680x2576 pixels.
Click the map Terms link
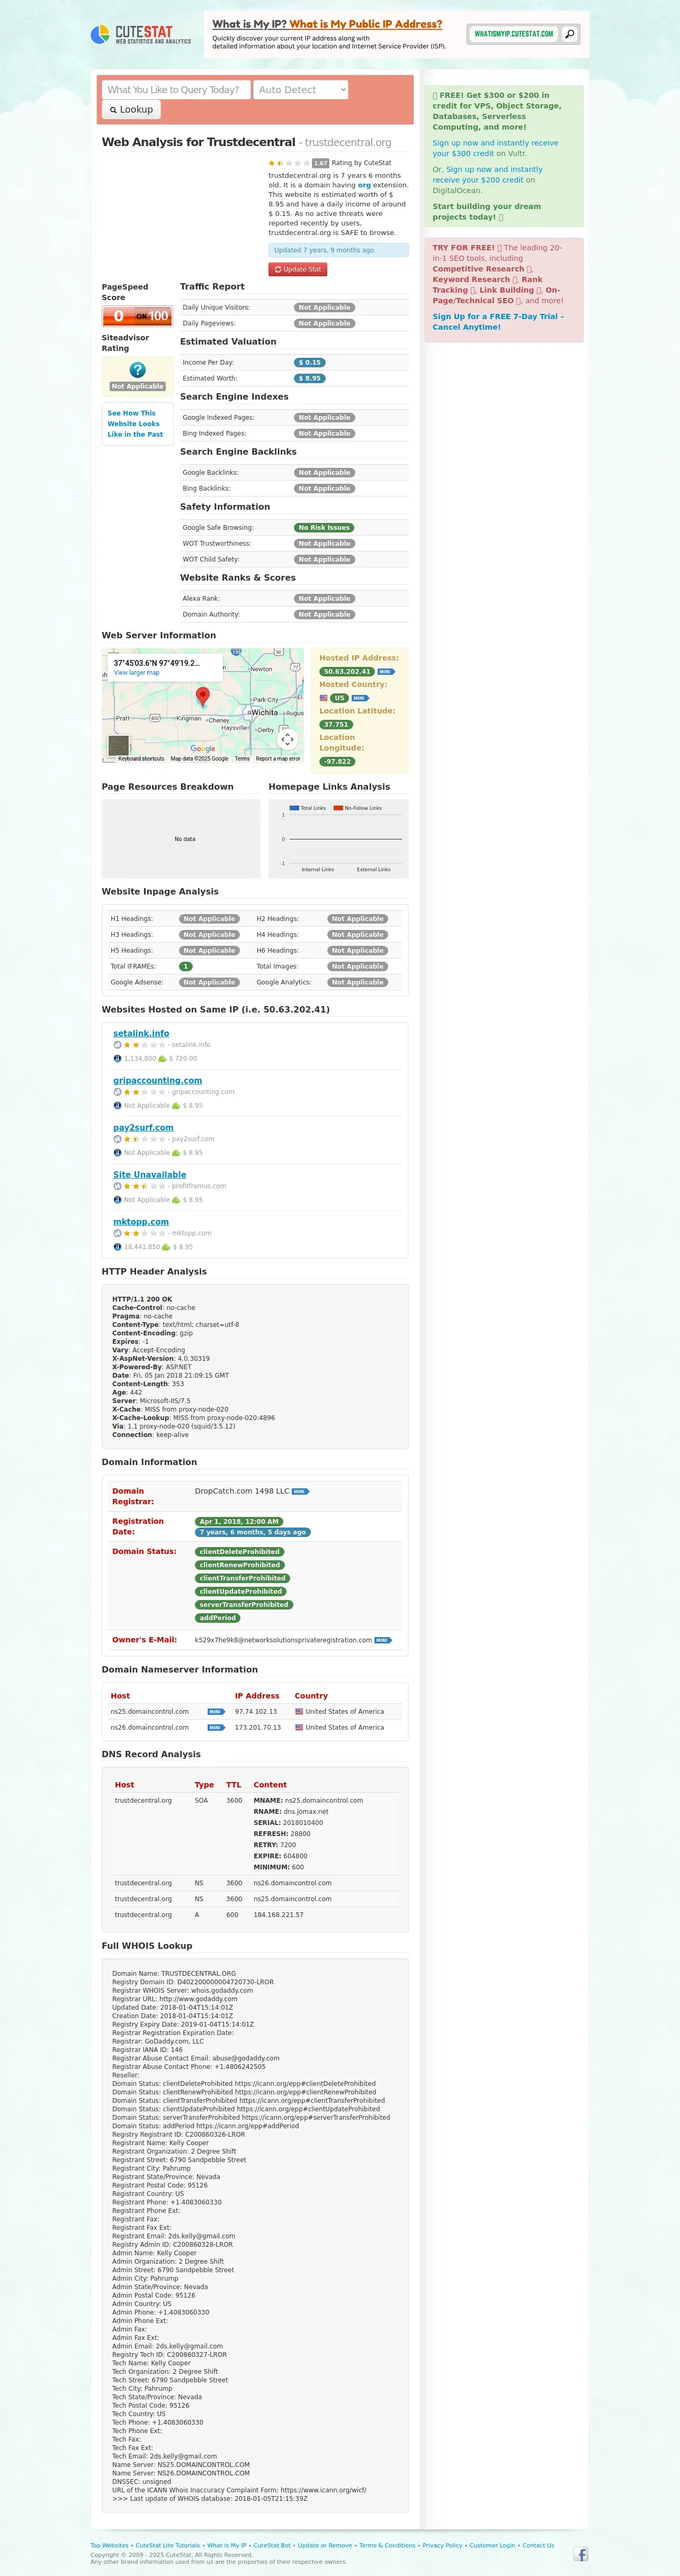point(242,759)
